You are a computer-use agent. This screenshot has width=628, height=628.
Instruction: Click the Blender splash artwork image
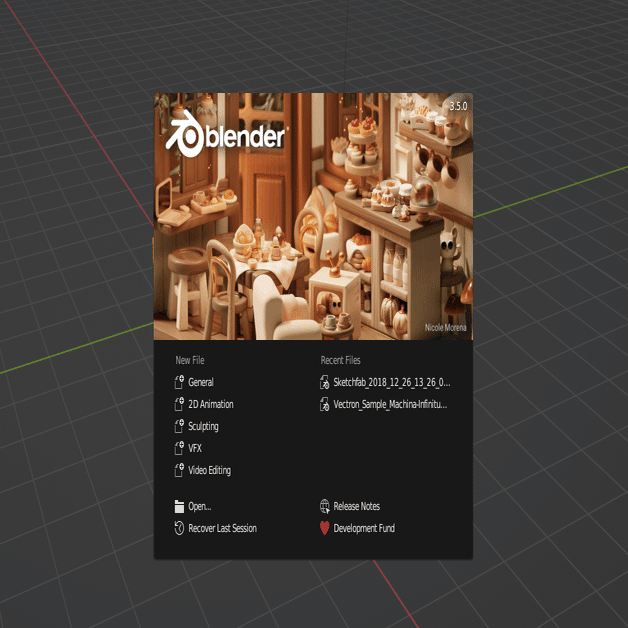coord(313,216)
